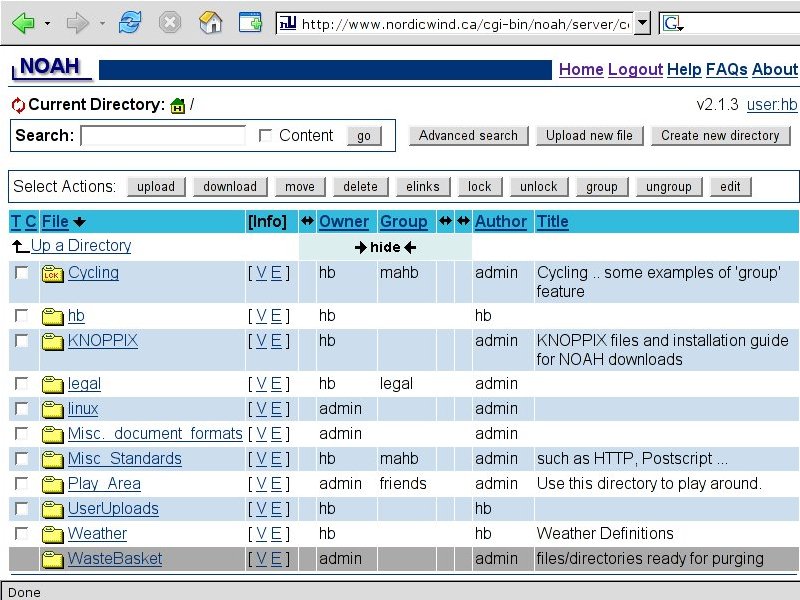Enable the Content search checkbox
Viewport: 800px width, 600px height.
click(x=265, y=136)
